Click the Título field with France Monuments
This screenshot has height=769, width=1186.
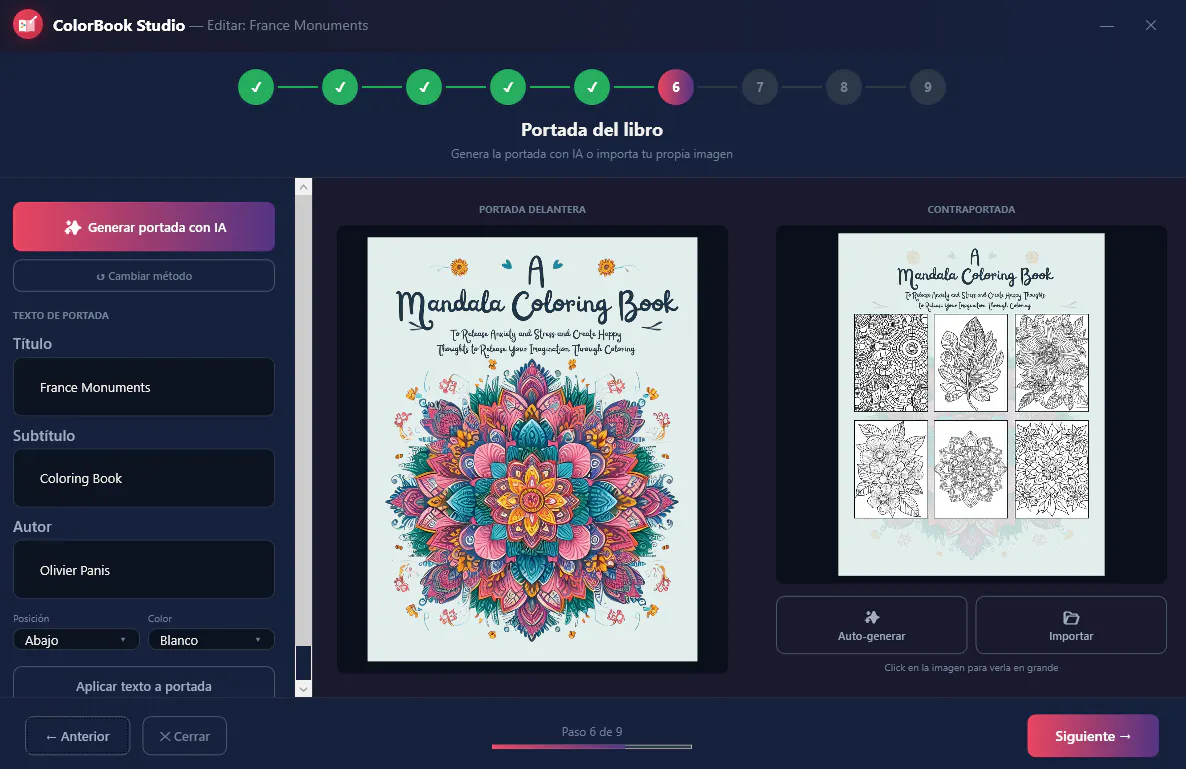tap(144, 387)
